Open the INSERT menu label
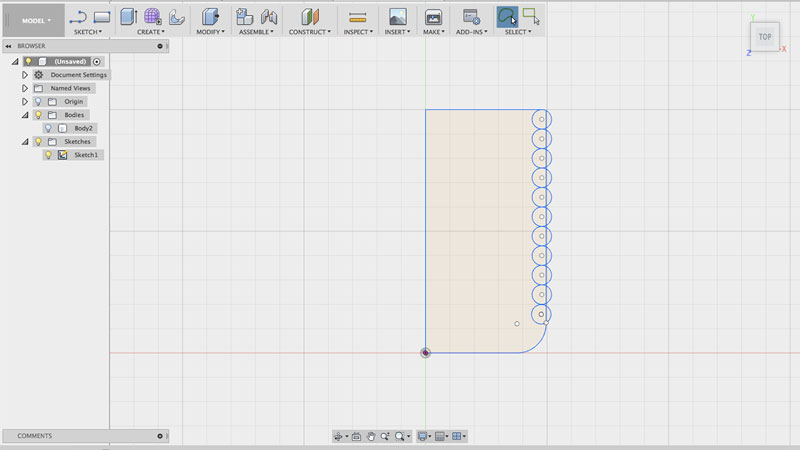The height and width of the screenshot is (450, 800). (397, 32)
